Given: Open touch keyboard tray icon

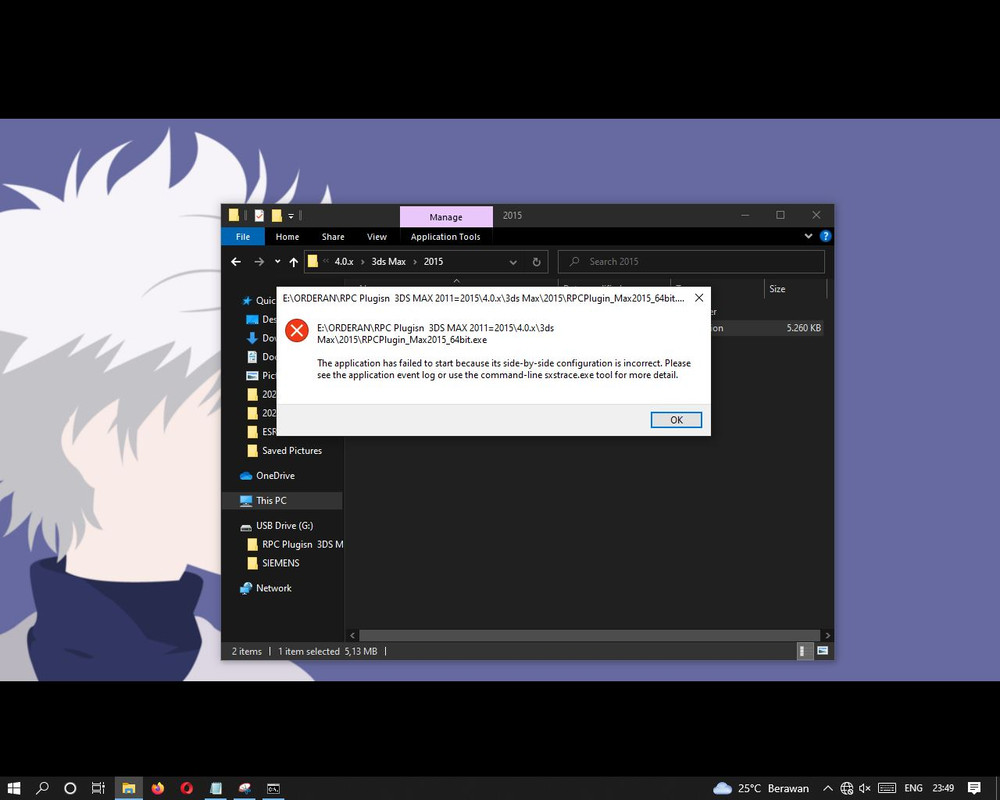Looking at the screenshot, I should pyautogui.click(x=886, y=789).
